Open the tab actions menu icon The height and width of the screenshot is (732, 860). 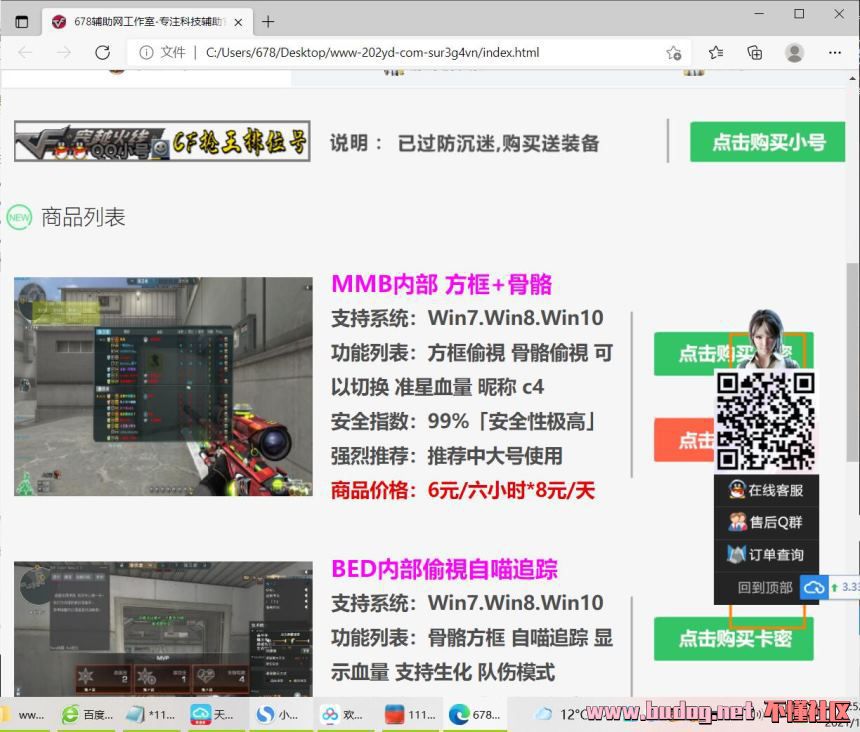click(x=21, y=22)
